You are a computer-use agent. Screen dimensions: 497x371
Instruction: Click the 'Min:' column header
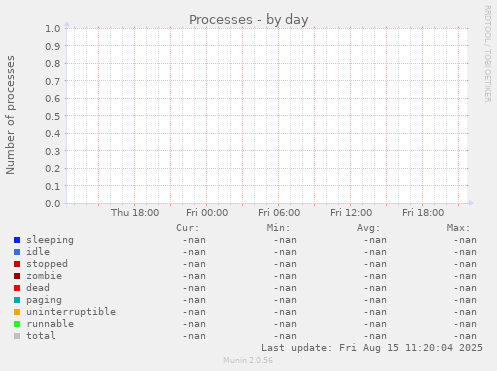(x=278, y=228)
